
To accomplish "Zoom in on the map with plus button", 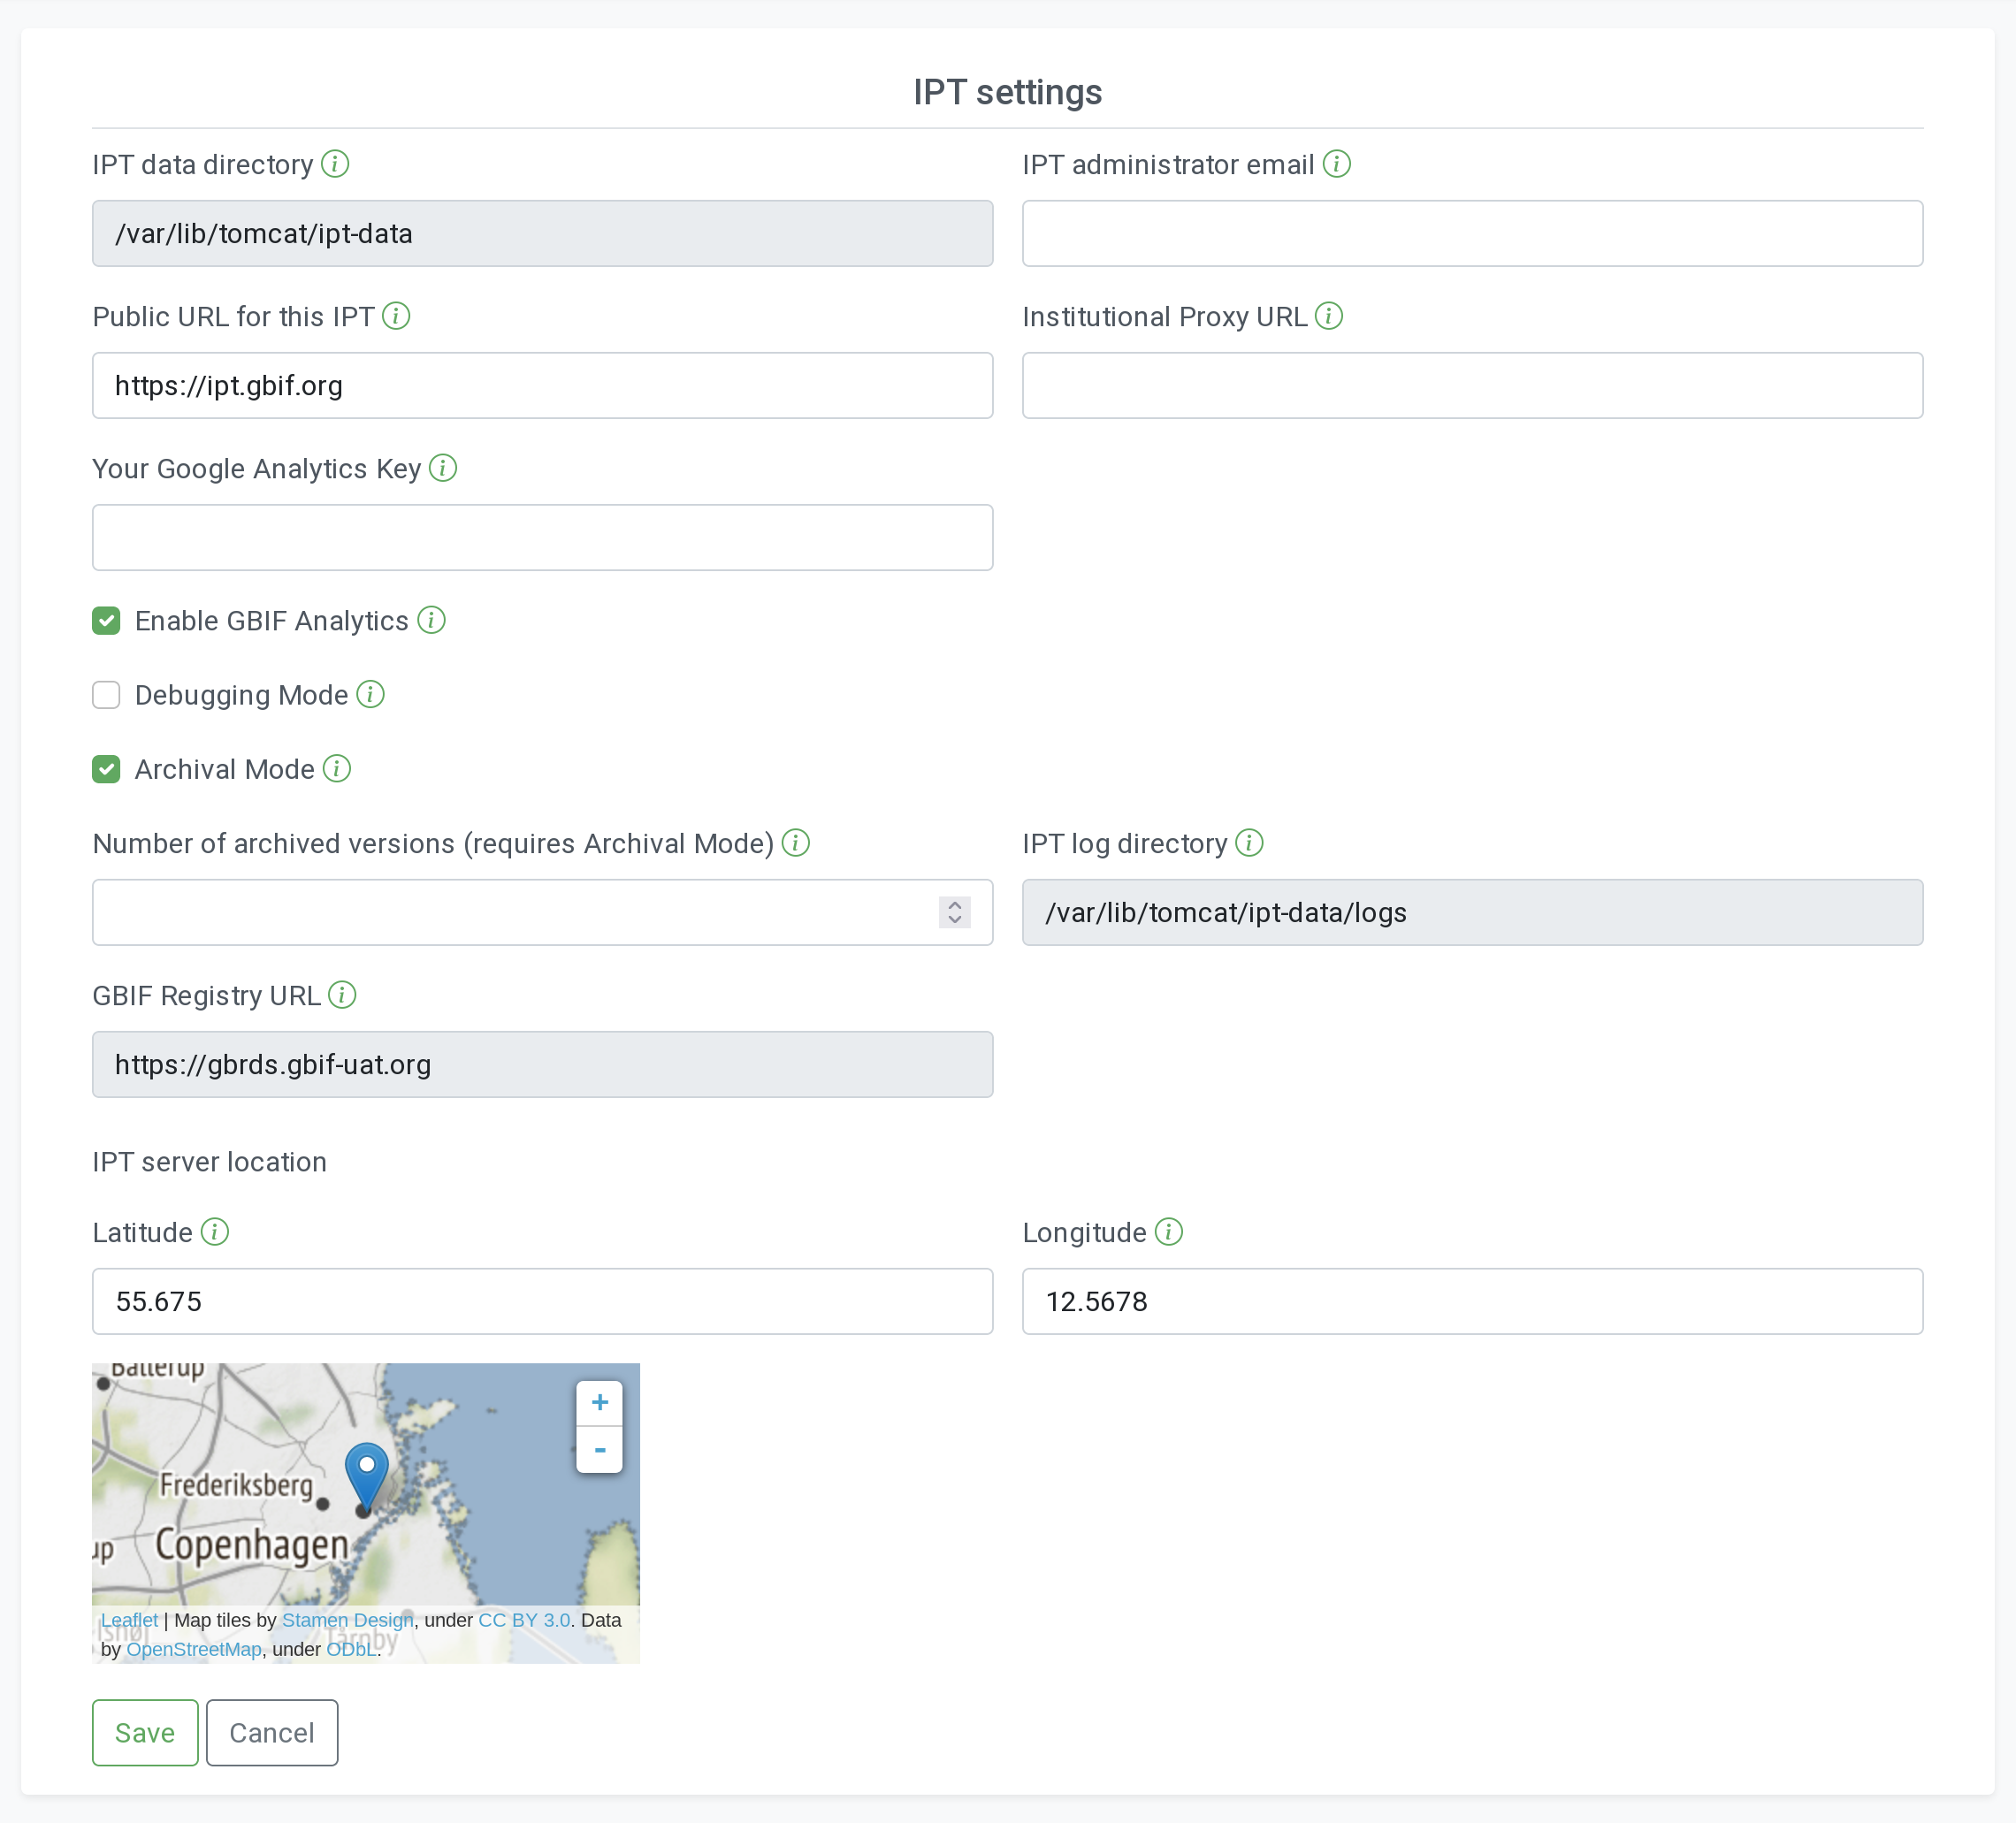I will click(599, 1402).
